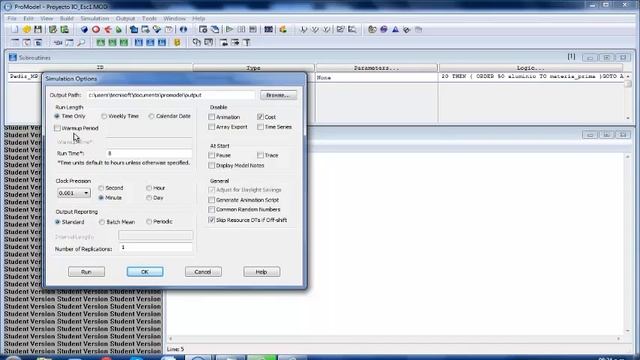Click the Save floppy disk icon
The width and height of the screenshot is (640, 360).
38,29
